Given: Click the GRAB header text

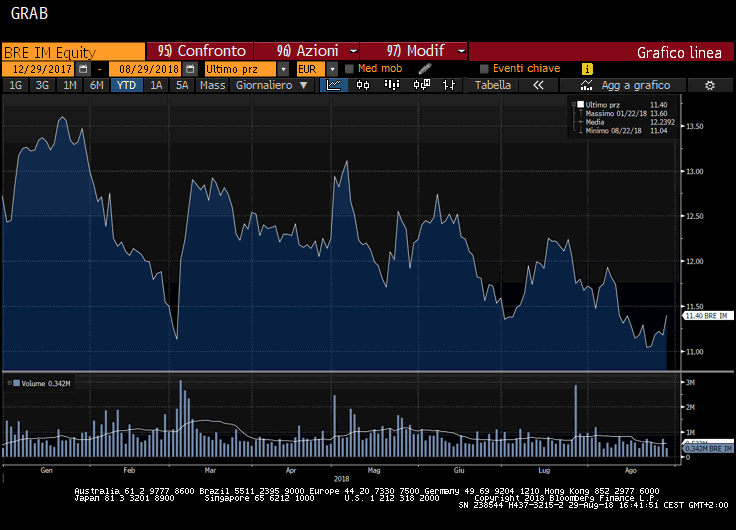Looking at the screenshot, I should point(29,14).
